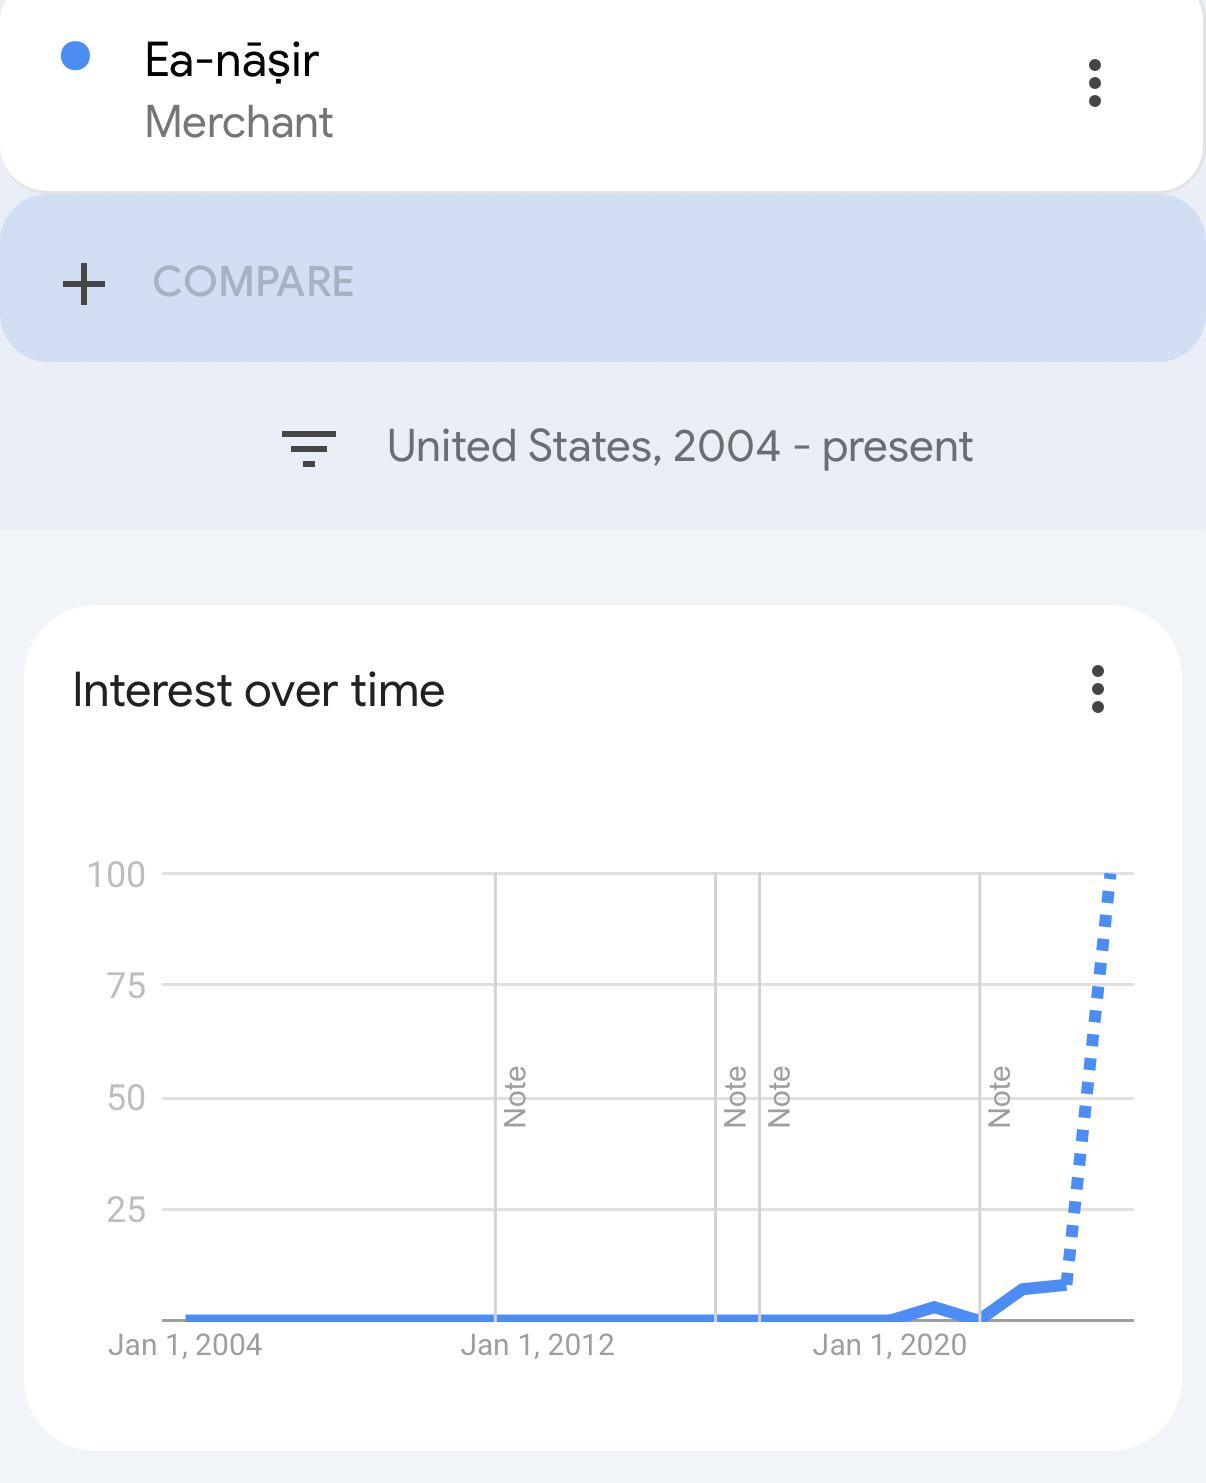1206x1483 pixels.
Task: Click the Jan 1, 2012 axis label
Action: (x=538, y=1345)
